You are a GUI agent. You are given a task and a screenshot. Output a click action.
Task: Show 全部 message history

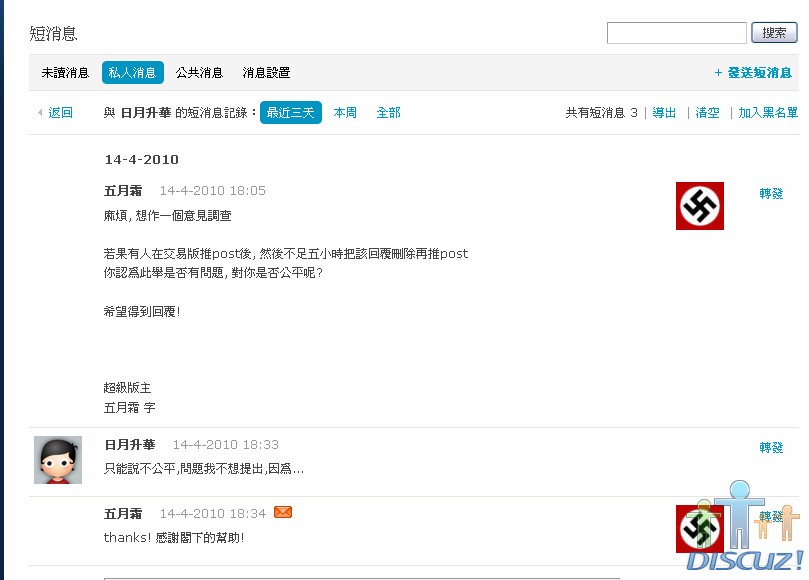point(388,113)
